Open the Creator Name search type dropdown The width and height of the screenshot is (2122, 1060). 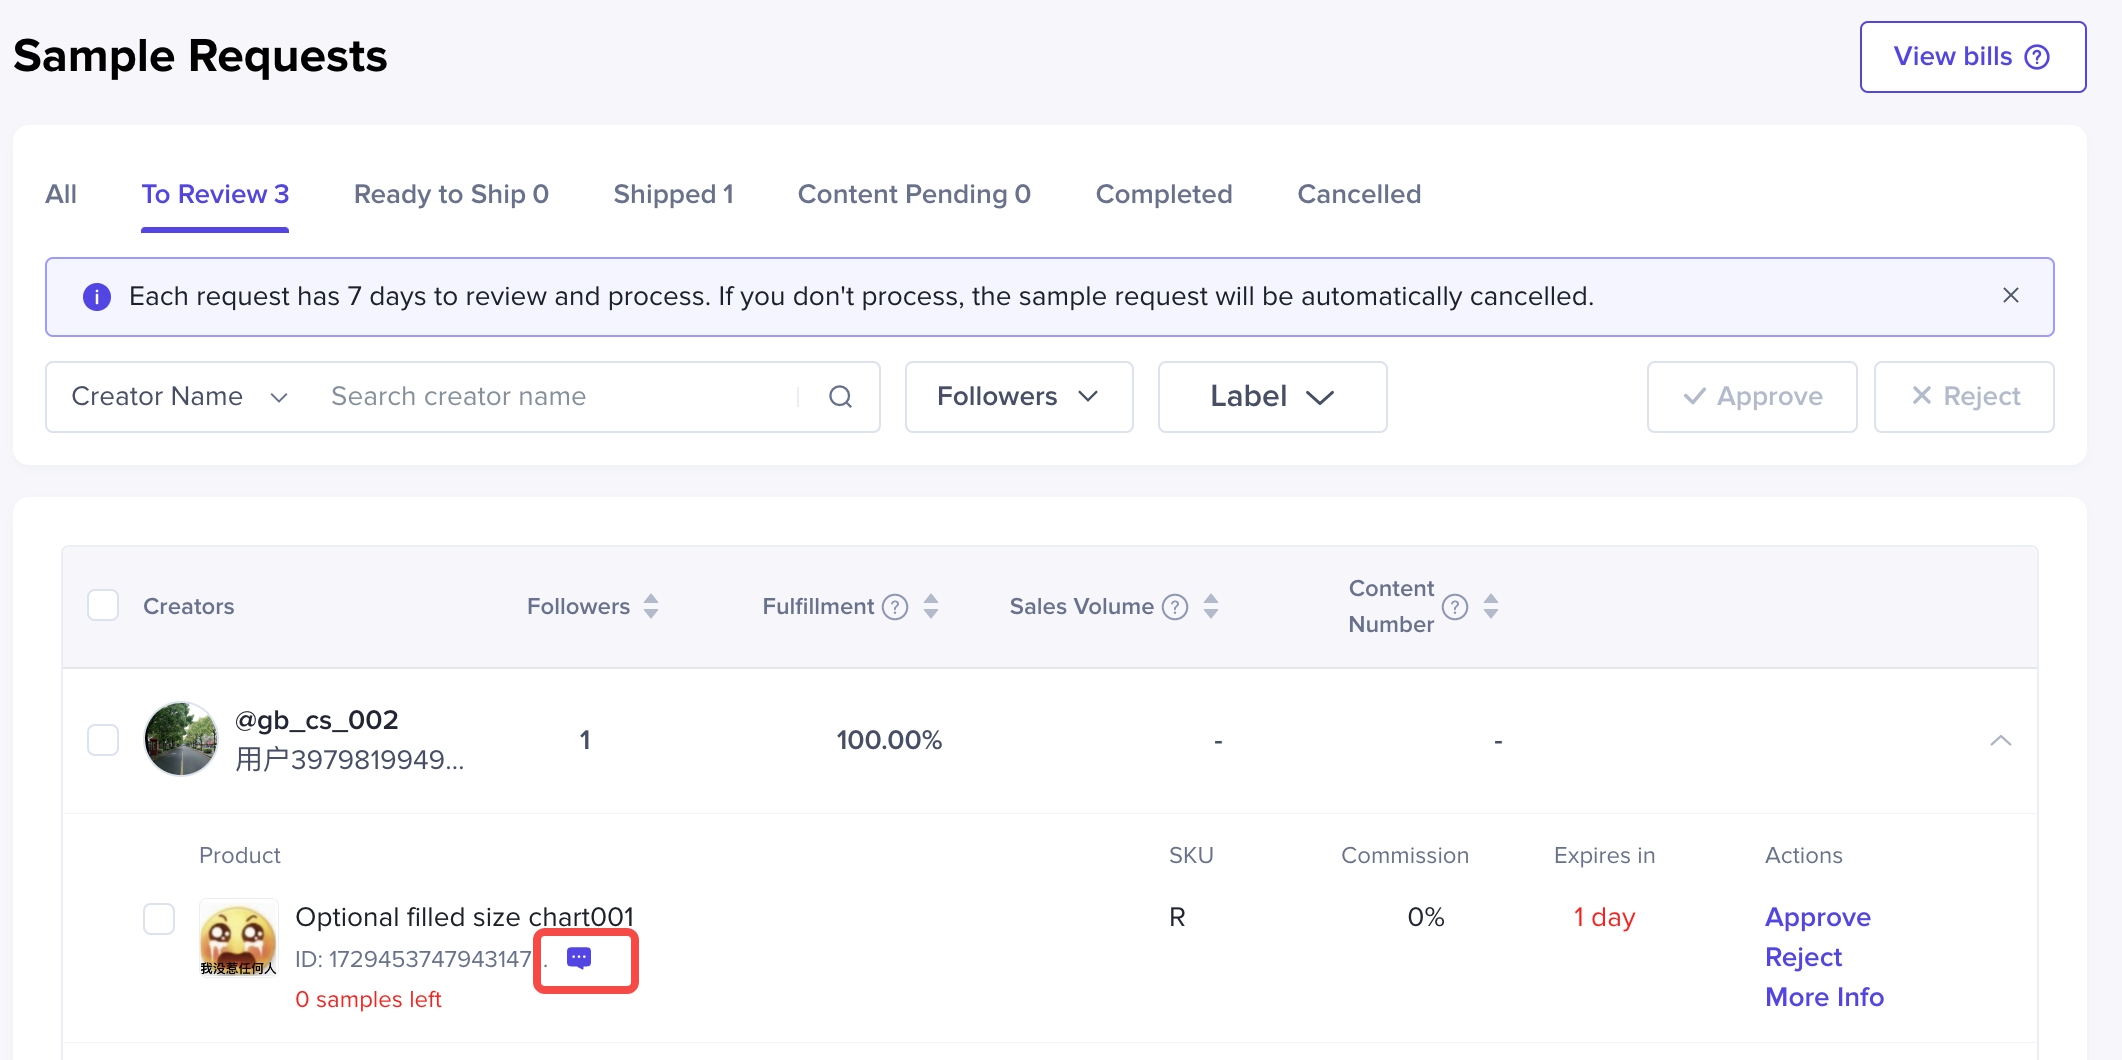pyautogui.click(x=180, y=397)
